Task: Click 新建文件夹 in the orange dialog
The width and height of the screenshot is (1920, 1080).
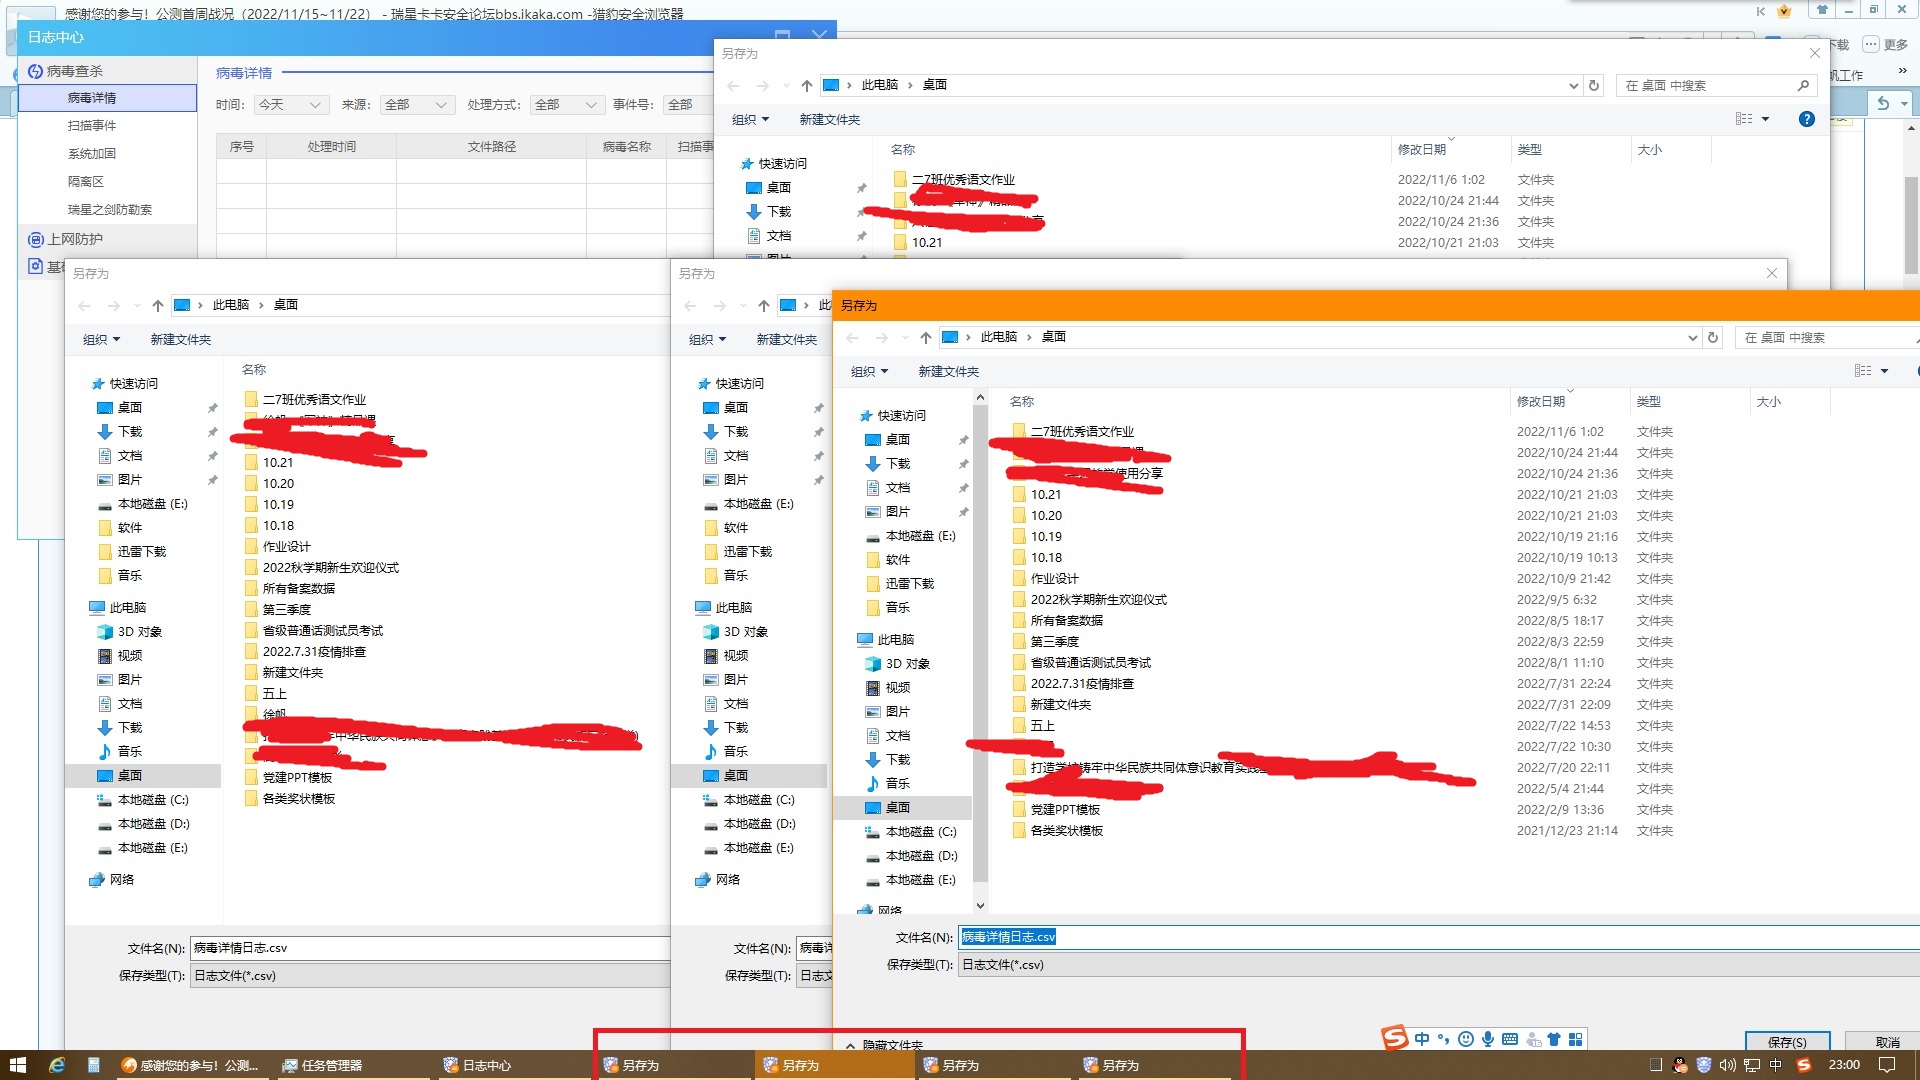Action: click(x=948, y=371)
